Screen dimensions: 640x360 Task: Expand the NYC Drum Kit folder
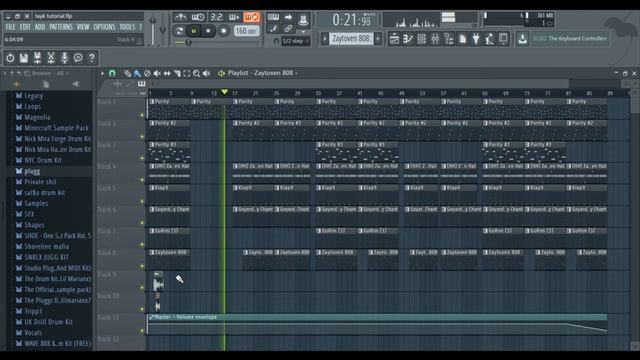click(x=38, y=160)
